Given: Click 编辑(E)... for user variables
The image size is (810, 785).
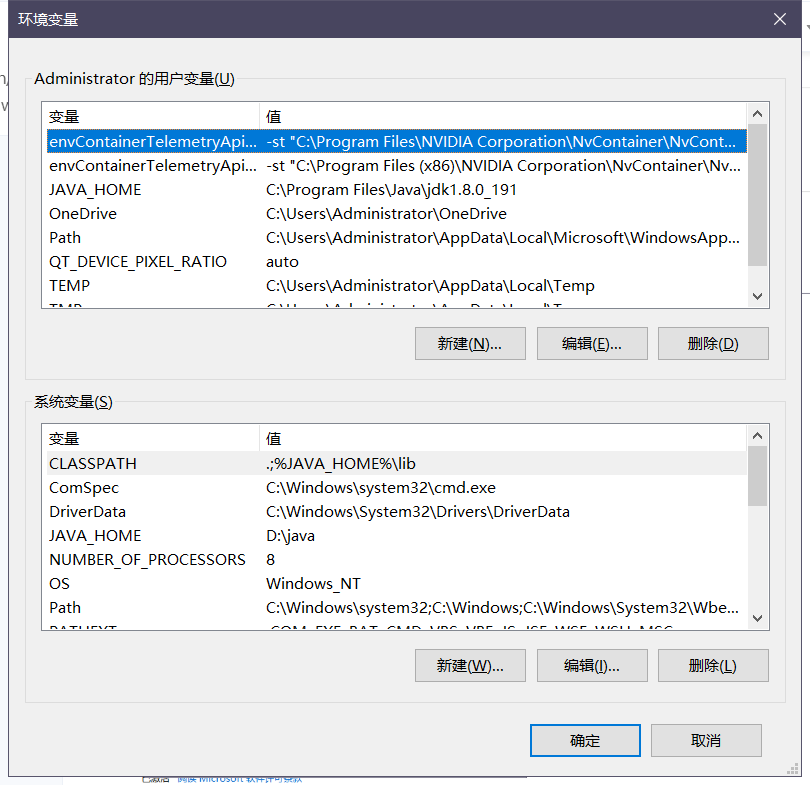Looking at the screenshot, I should pyautogui.click(x=592, y=343).
